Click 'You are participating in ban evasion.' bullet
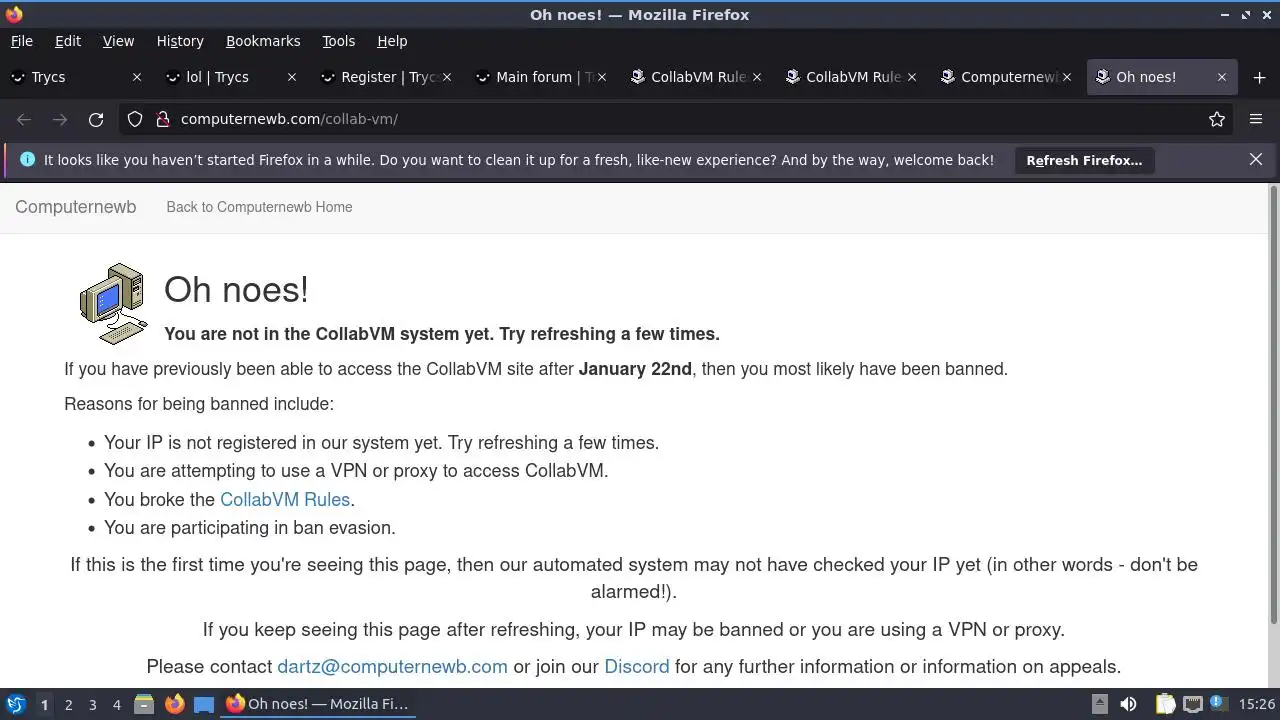Image resolution: width=1280 pixels, height=720 pixels. [250, 527]
